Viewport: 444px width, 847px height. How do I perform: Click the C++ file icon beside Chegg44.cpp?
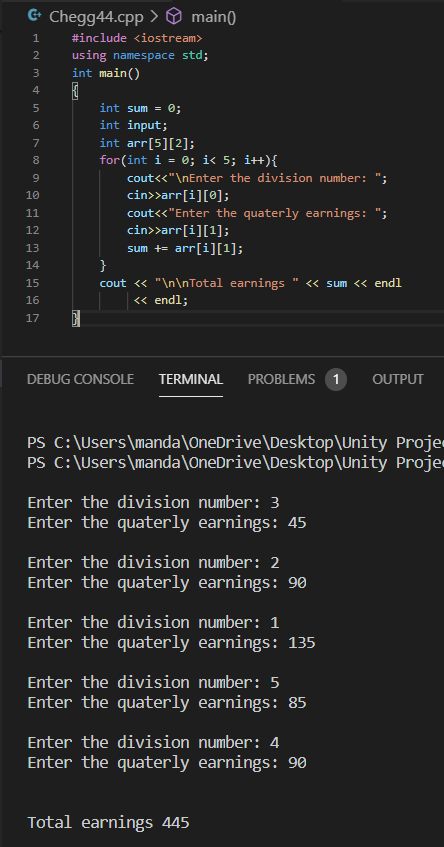pos(35,16)
